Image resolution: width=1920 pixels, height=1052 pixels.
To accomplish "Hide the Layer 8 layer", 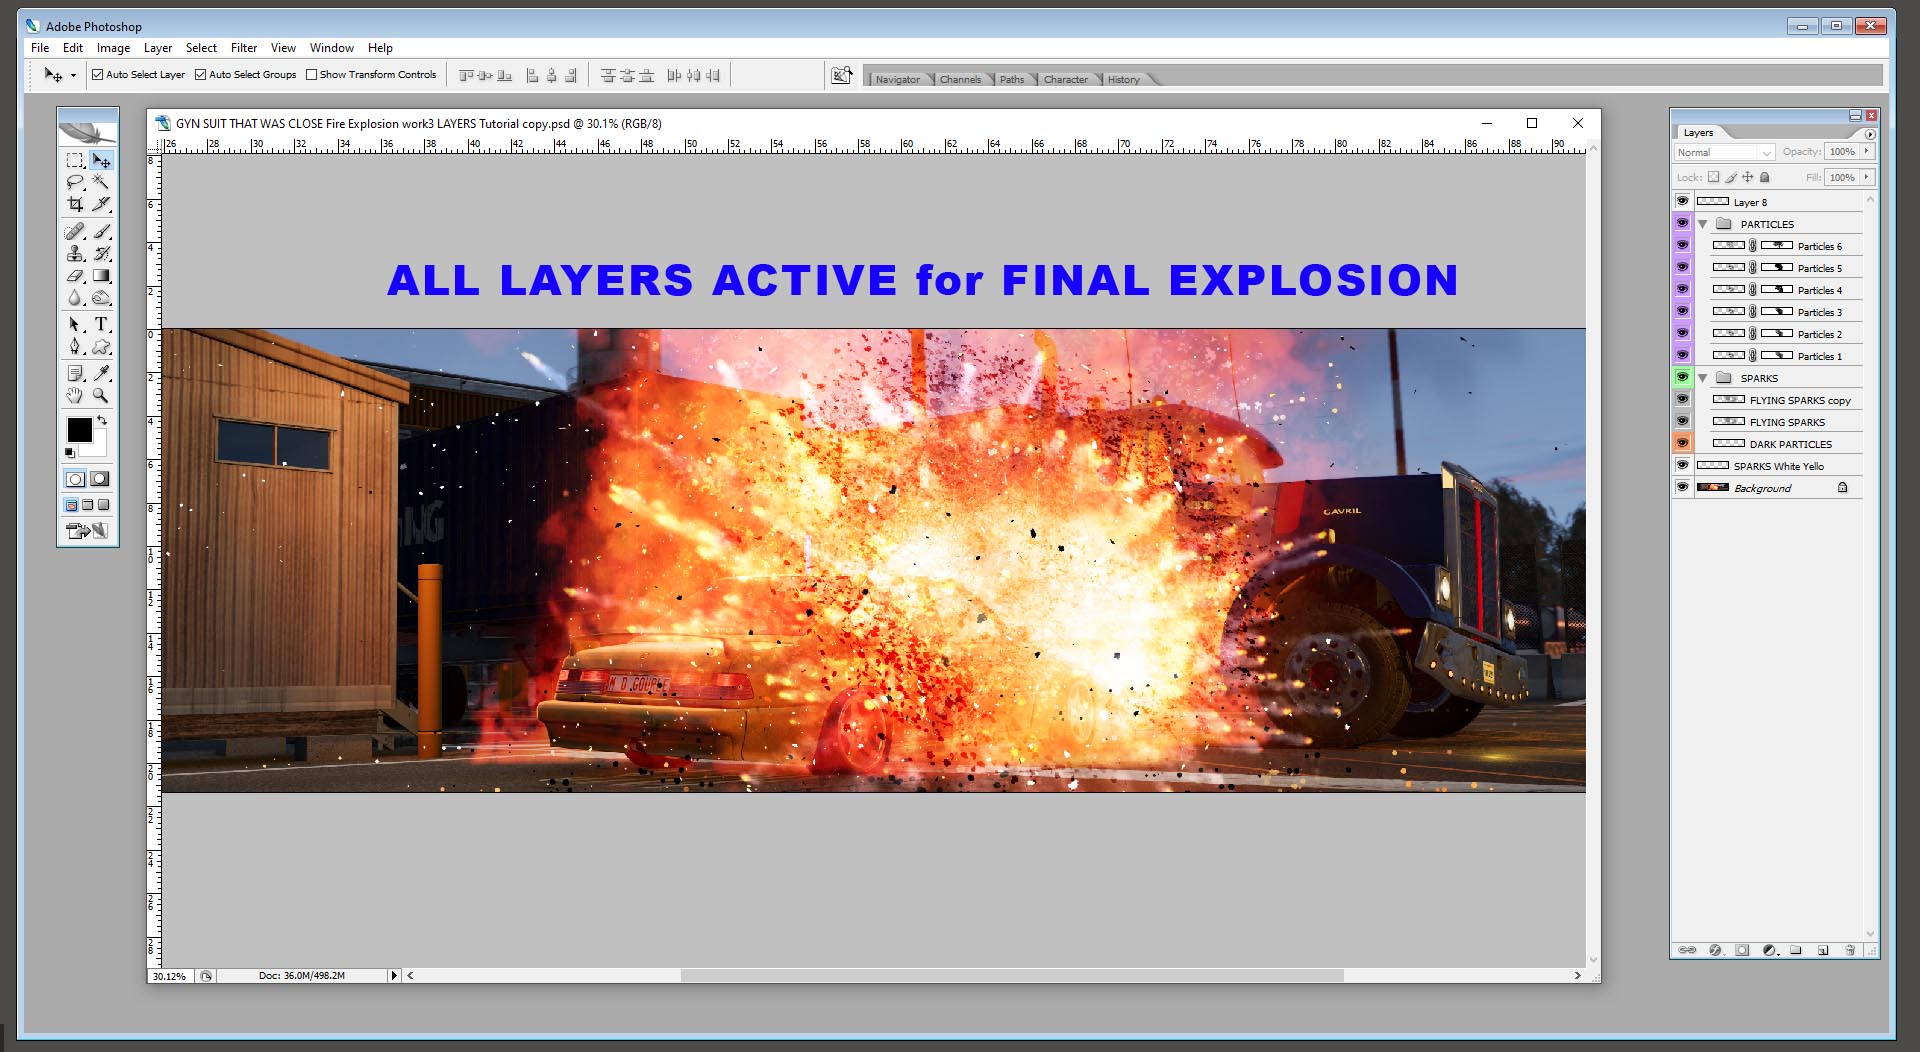I will [x=1682, y=201].
